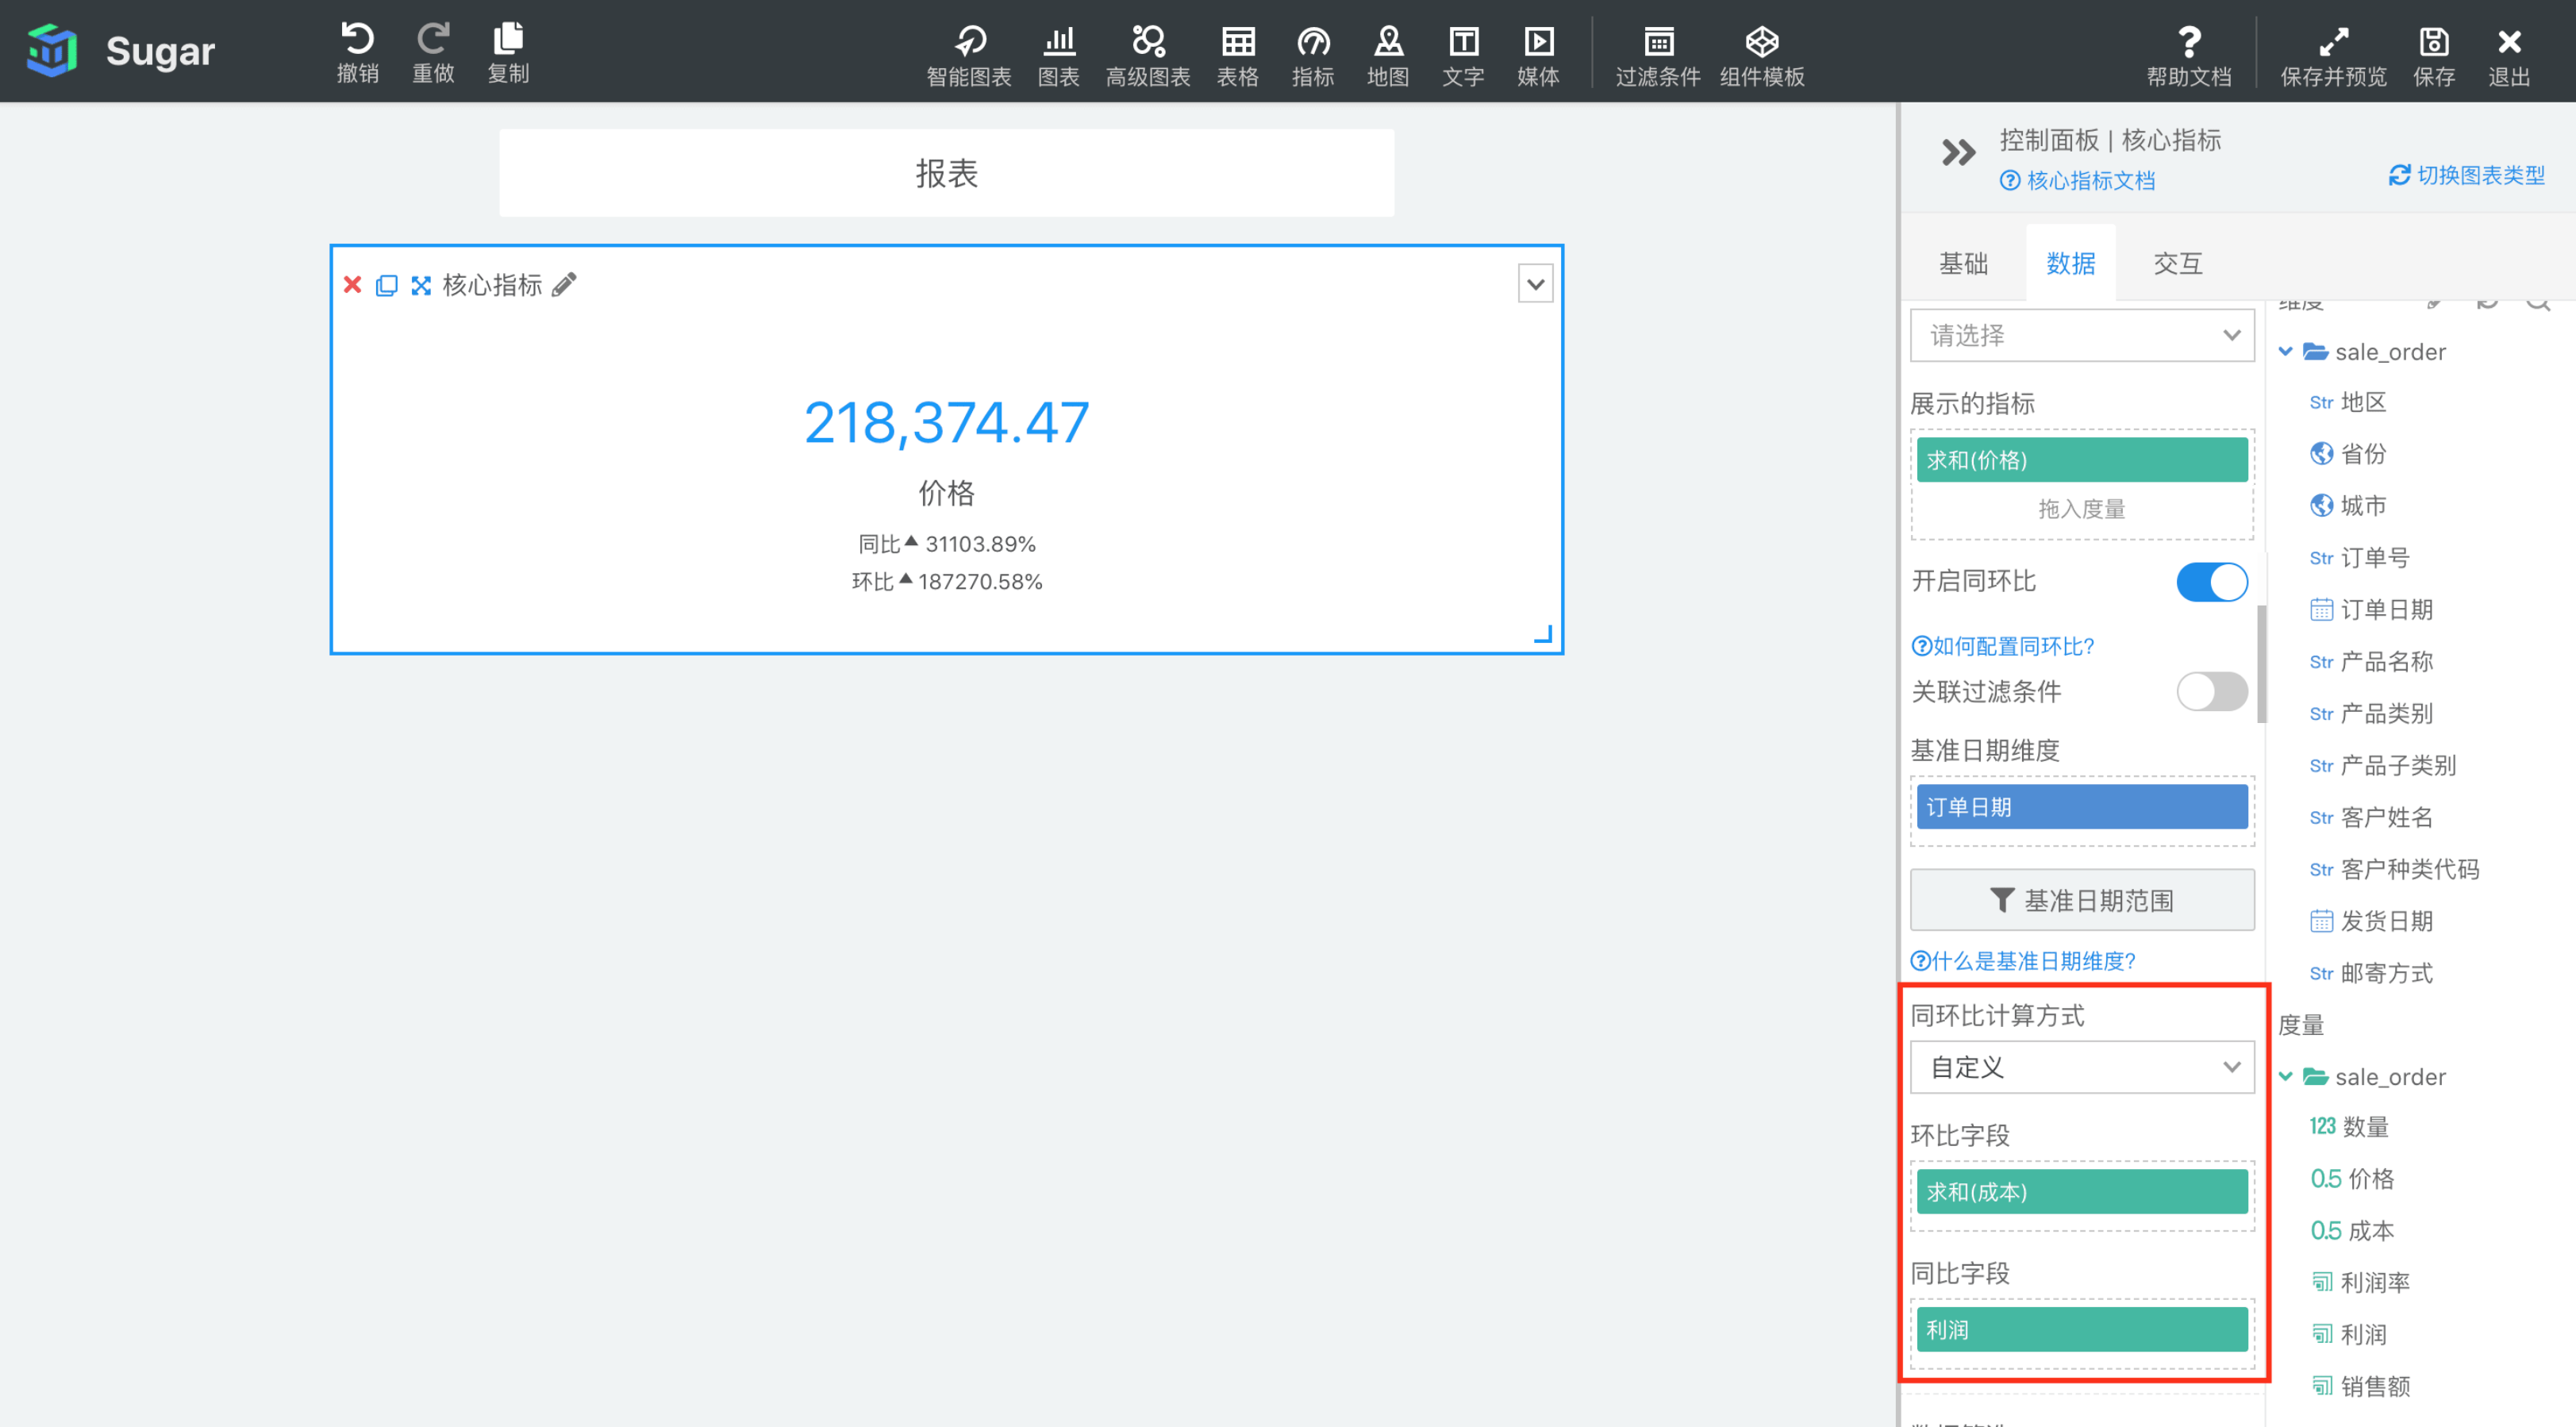Collapse the 维度 sale_order folder

[2286, 351]
